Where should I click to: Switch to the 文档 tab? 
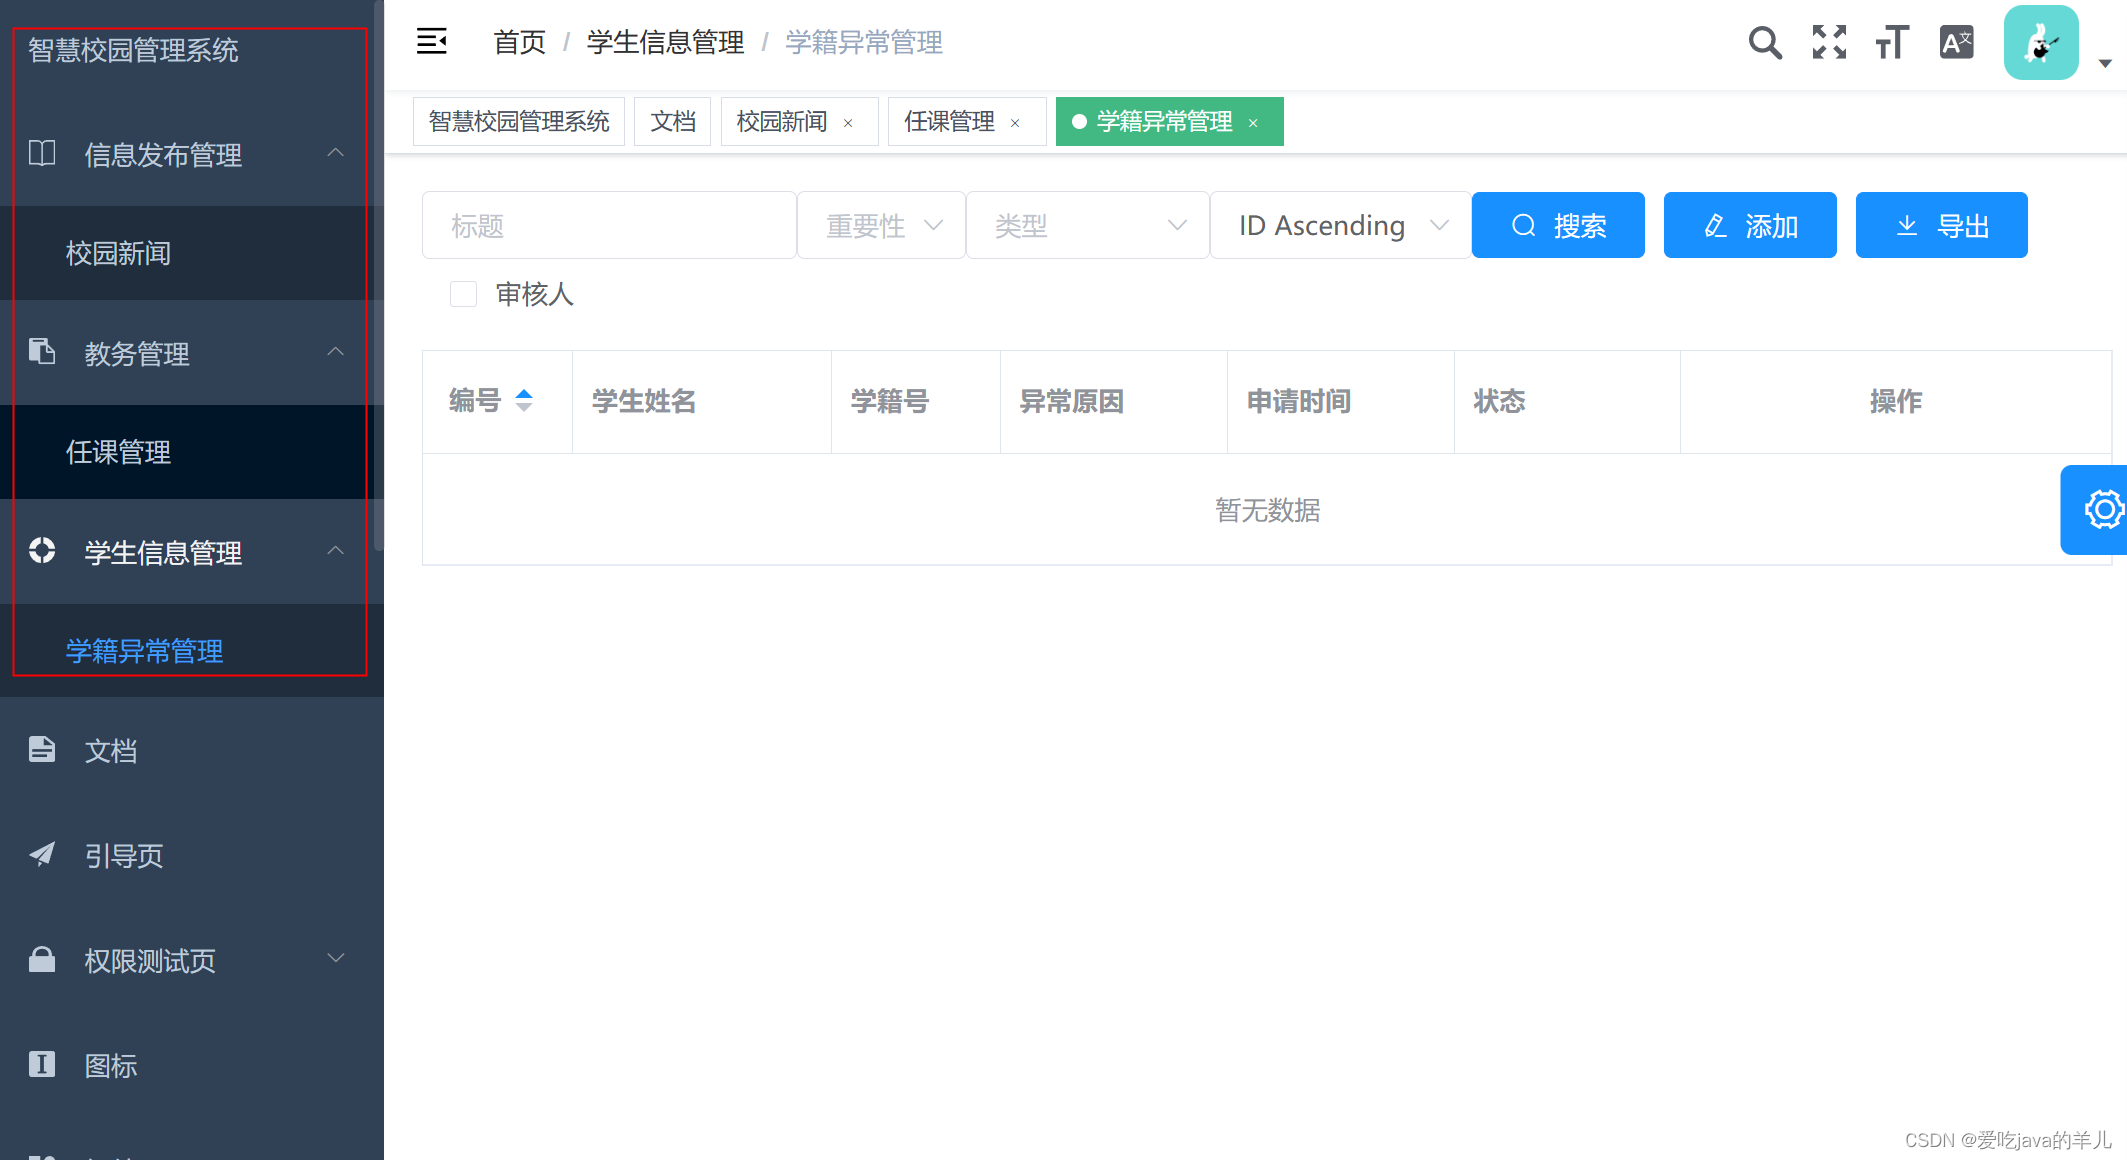(x=672, y=122)
